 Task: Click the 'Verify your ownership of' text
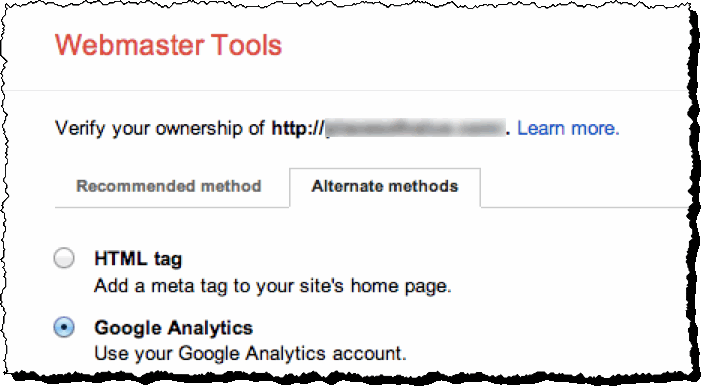click(160, 128)
